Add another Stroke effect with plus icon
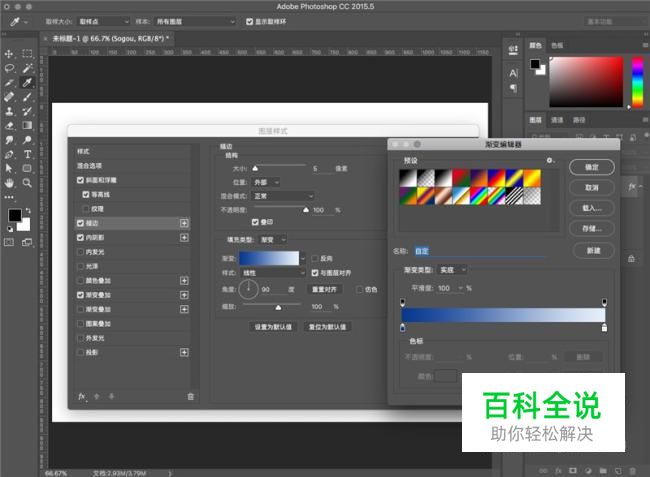The height and width of the screenshot is (477, 650). click(184, 223)
